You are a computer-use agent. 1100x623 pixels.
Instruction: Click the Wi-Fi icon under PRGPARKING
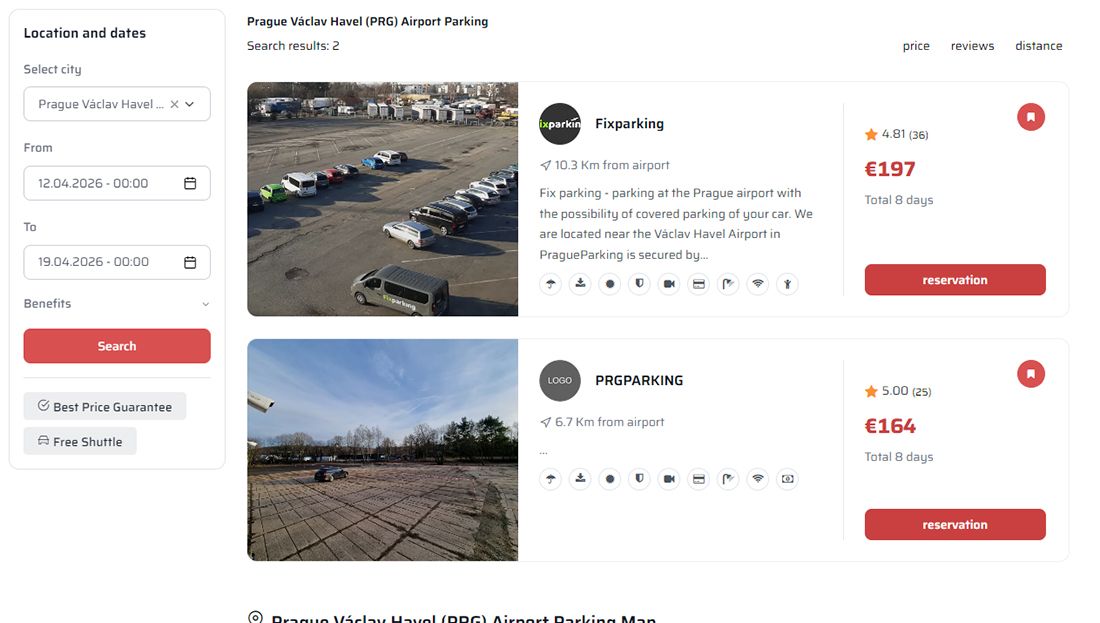758,479
